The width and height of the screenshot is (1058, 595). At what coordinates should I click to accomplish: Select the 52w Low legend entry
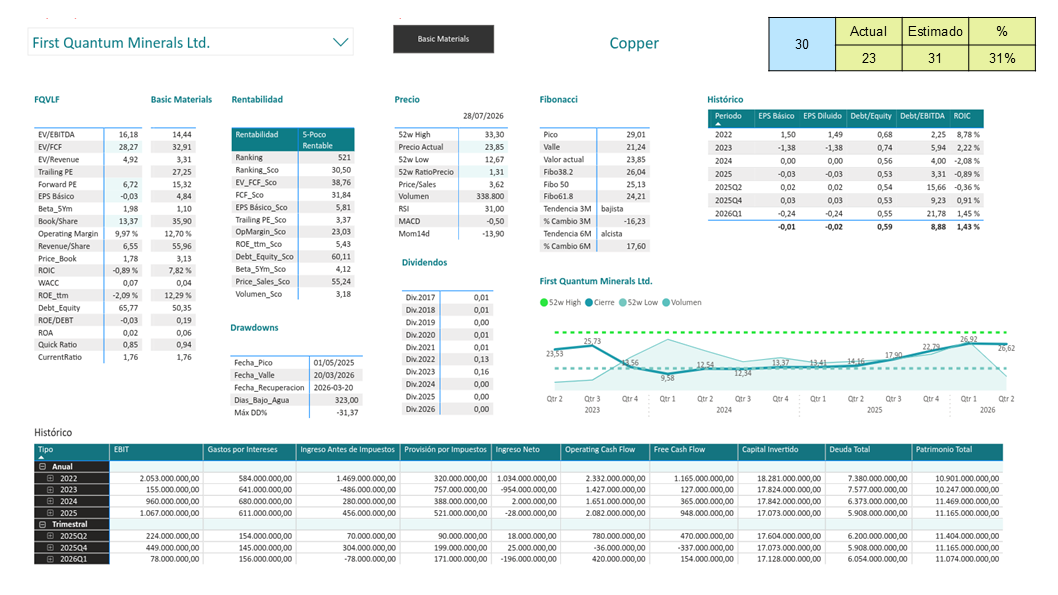(638, 302)
